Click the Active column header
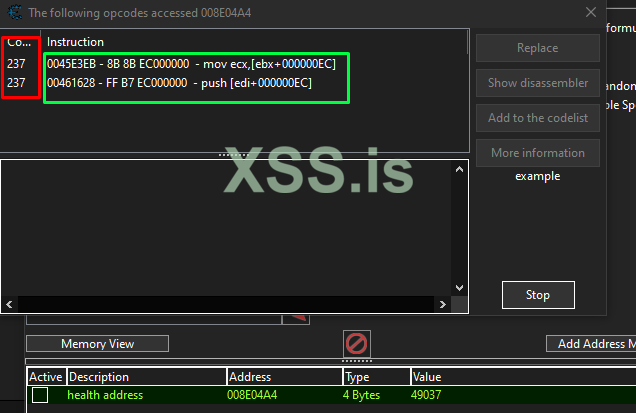Viewport: 636px width, 413px height. click(46, 377)
